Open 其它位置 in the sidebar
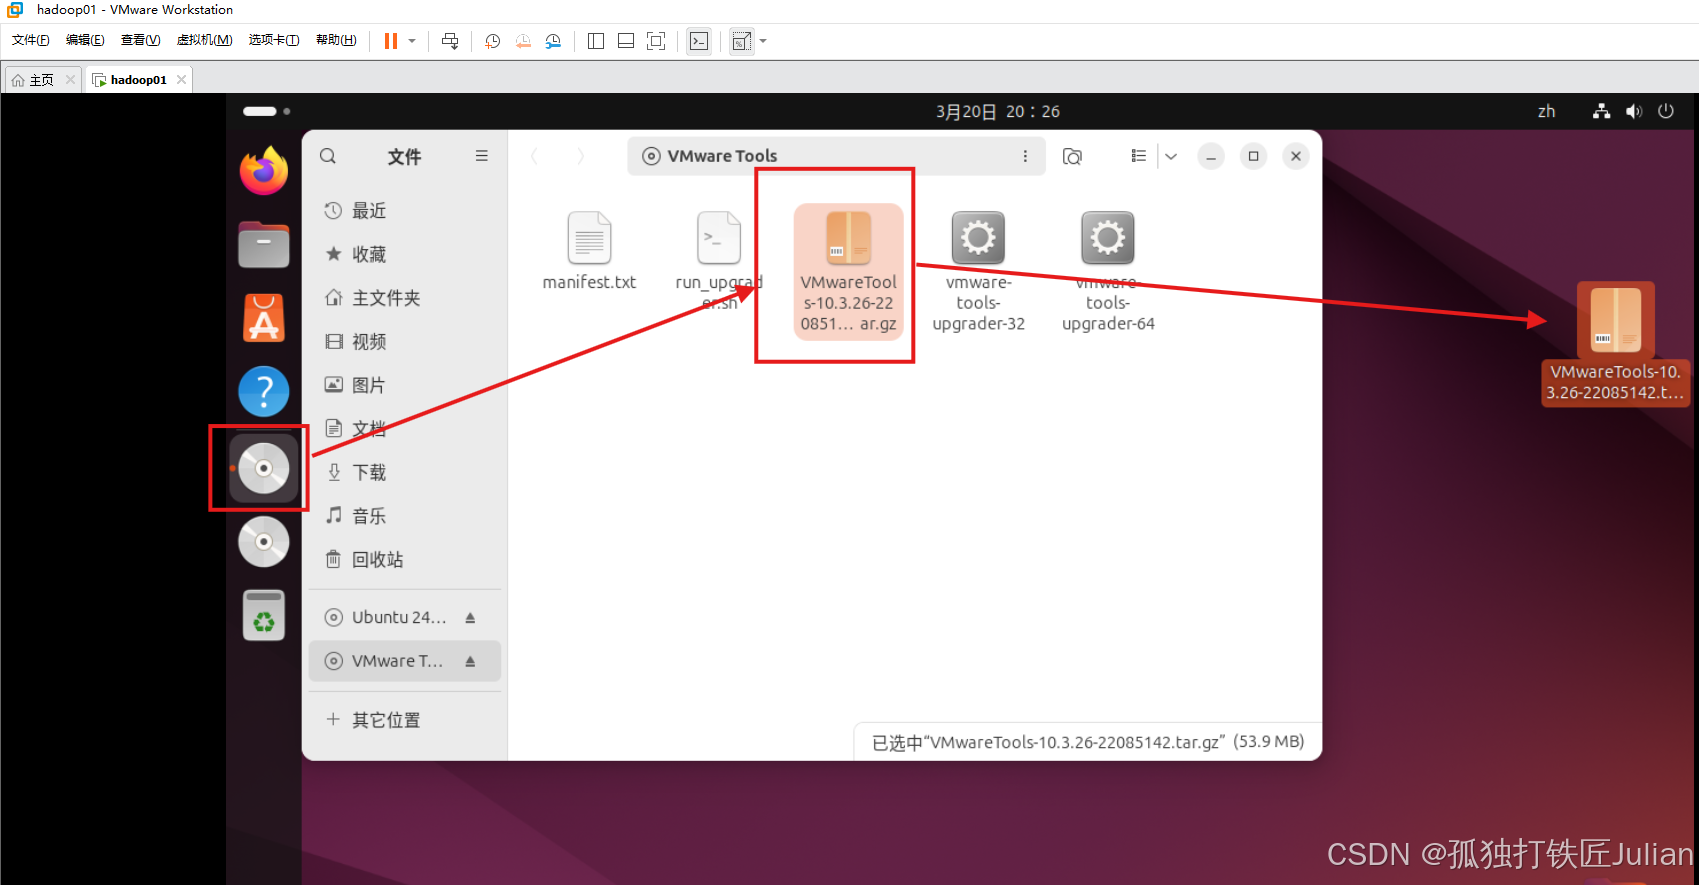Image resolution: width=1699 pixels, height=885 pixels. click(386, 720)
